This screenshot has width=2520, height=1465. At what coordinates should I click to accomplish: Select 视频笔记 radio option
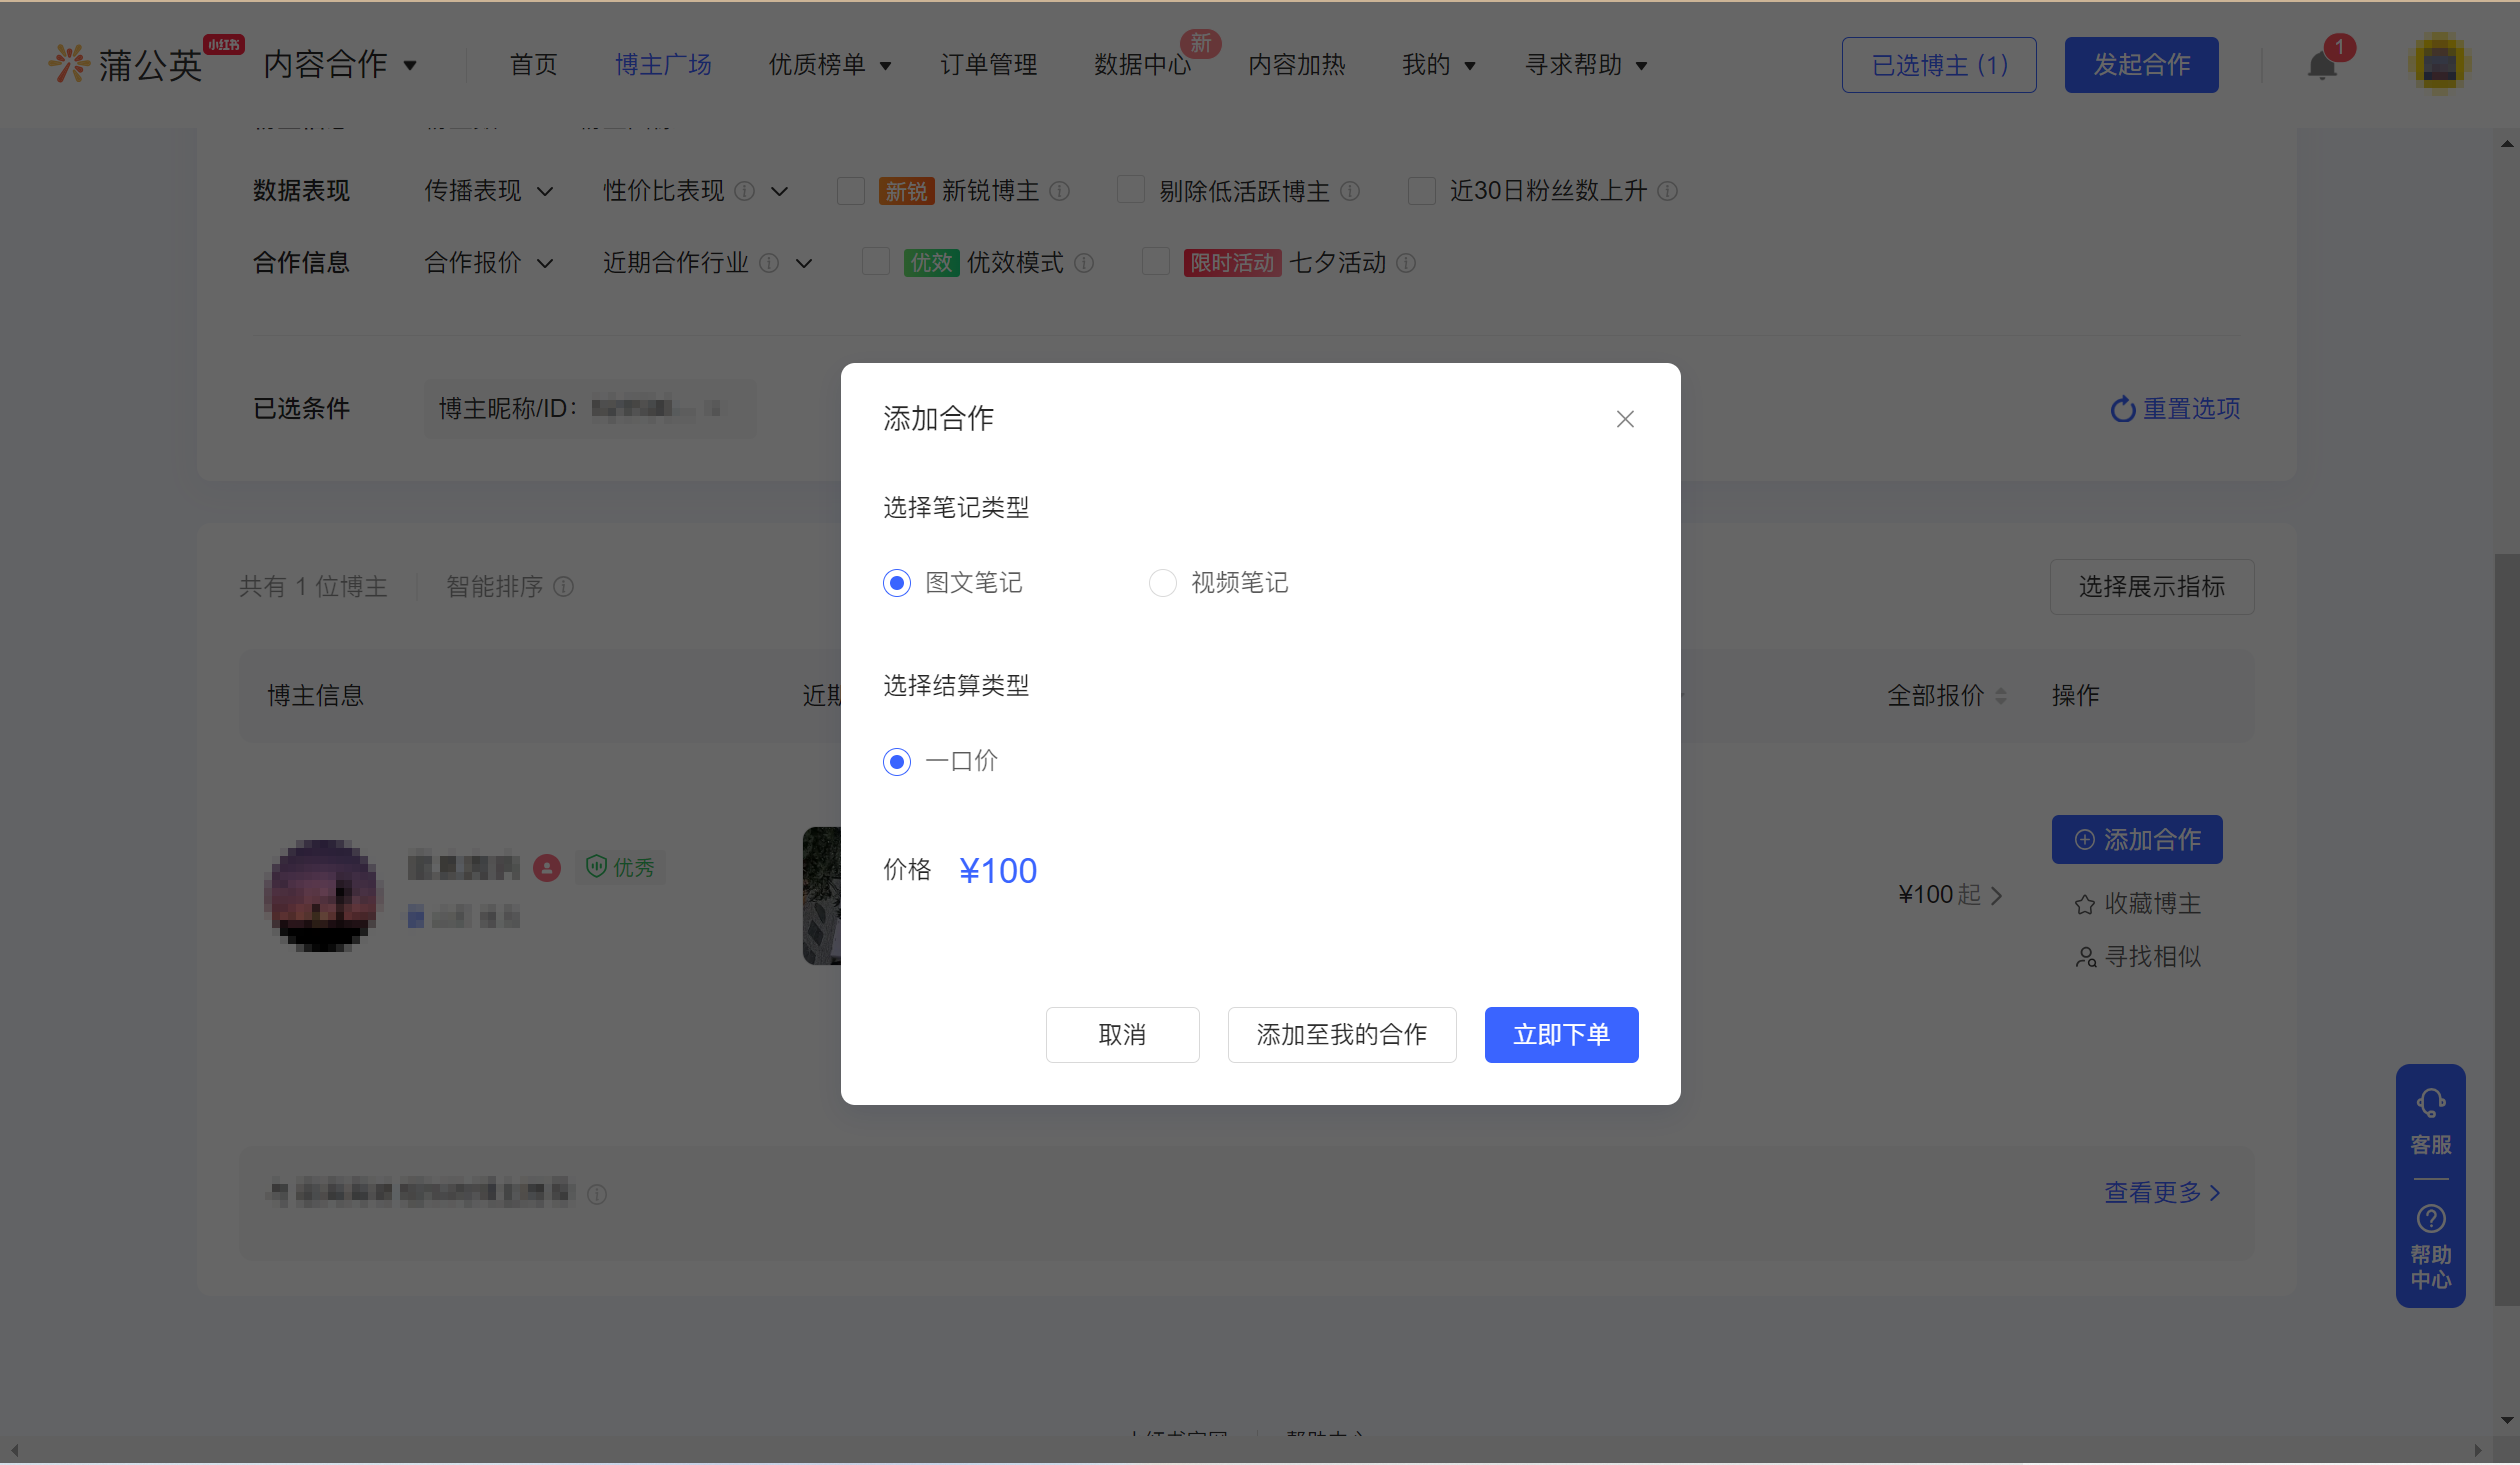[x=1162, y=583]
